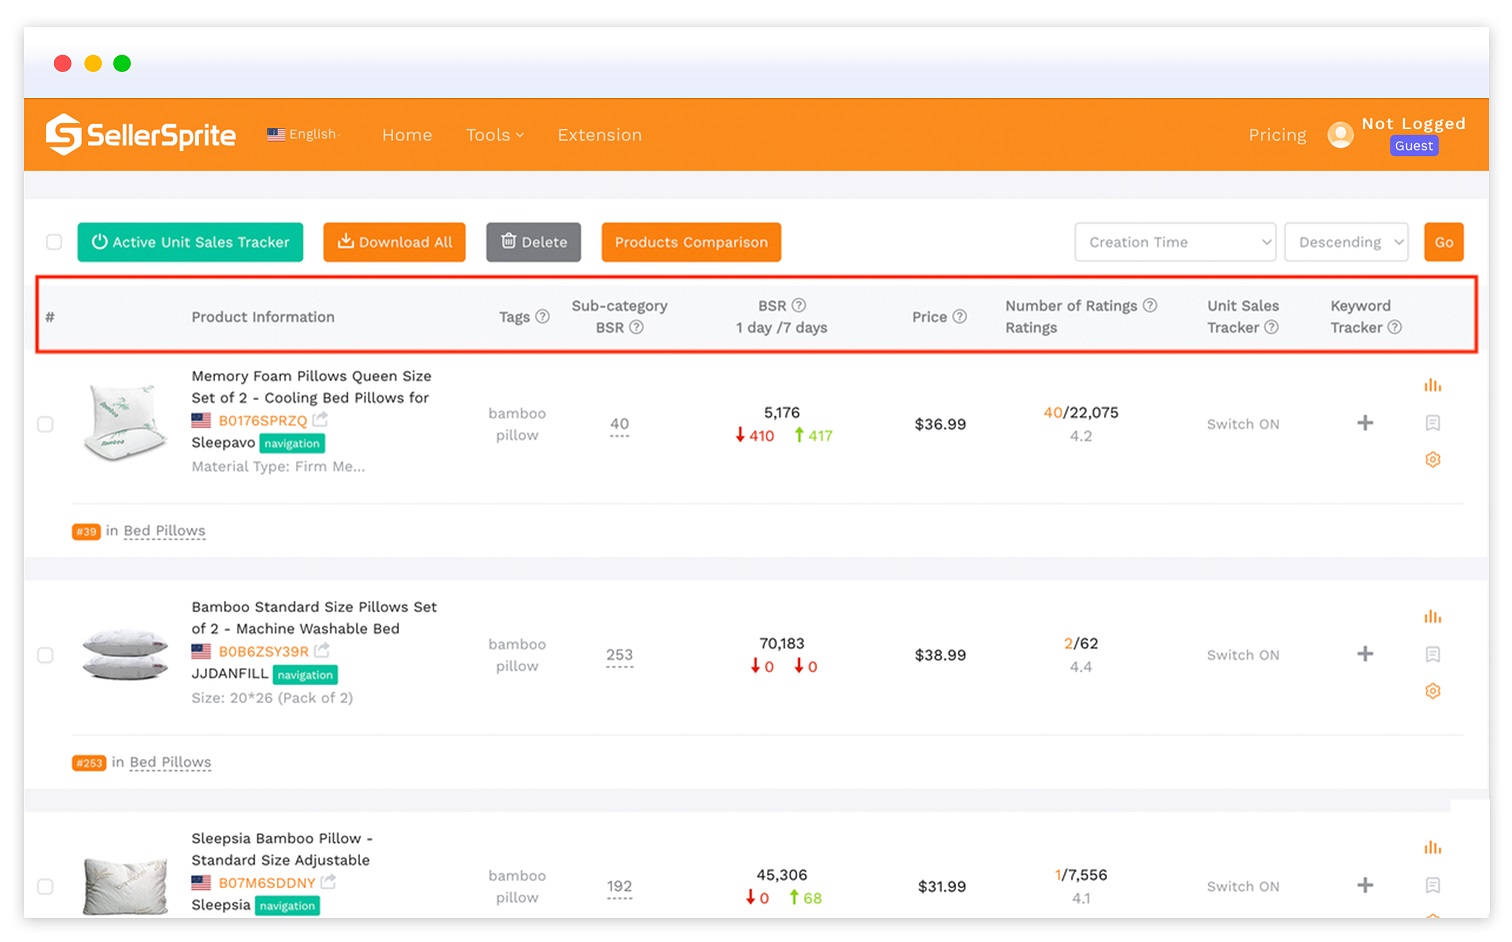Open Bed Pillows link after #253
Screen dimensions: 1512x942
[x=170, y=762]
